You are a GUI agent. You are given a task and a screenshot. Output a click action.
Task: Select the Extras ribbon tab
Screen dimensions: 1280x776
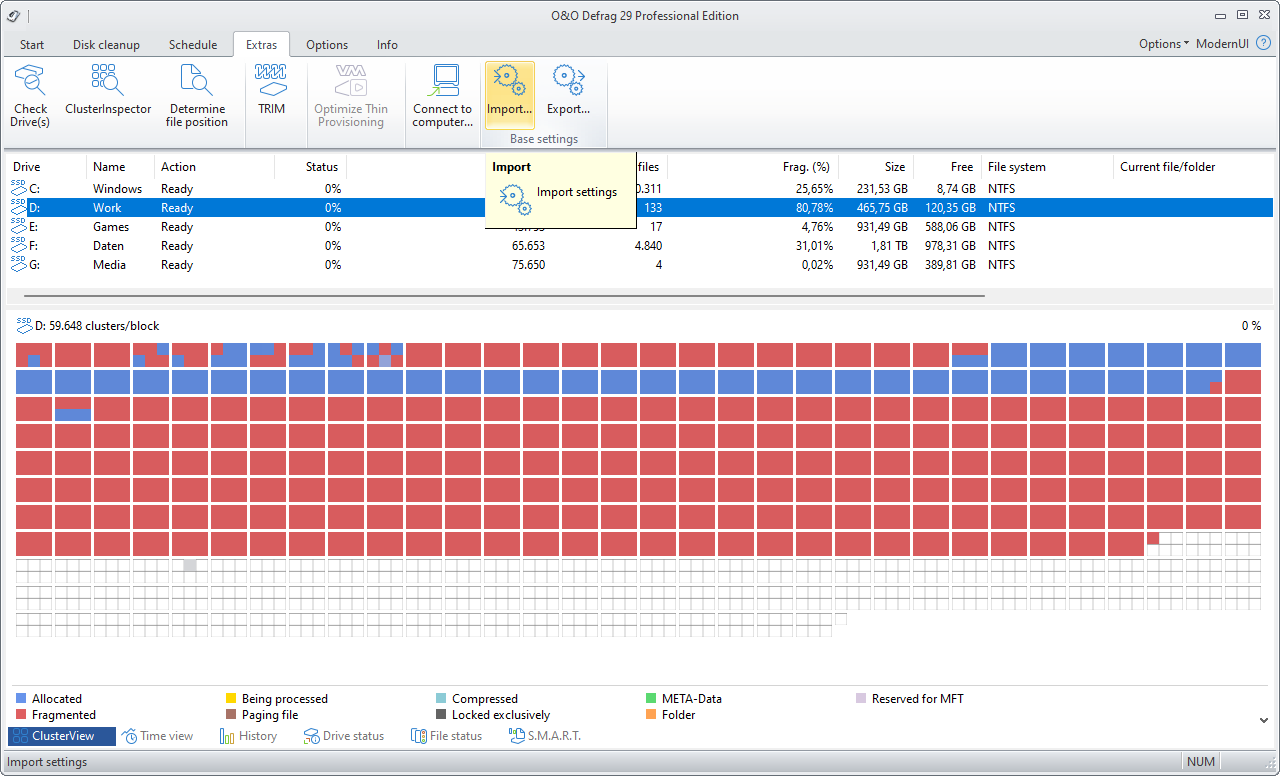[x=262, y=45]
